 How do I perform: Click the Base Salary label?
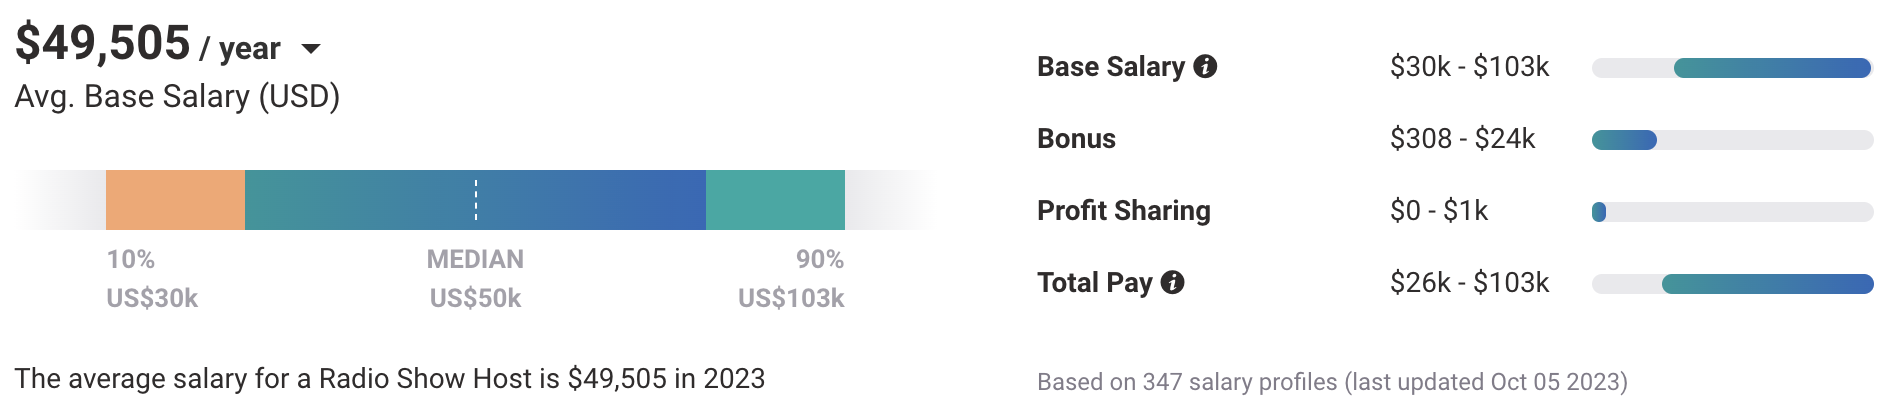click(1110, 67)
